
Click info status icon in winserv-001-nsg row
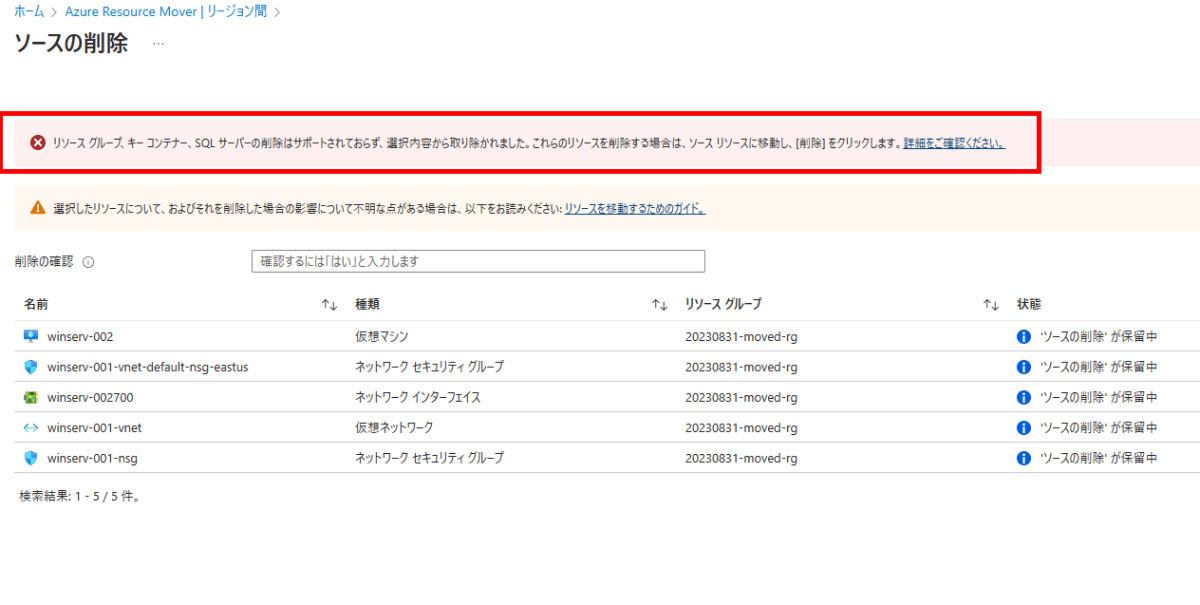(1023, 458)
